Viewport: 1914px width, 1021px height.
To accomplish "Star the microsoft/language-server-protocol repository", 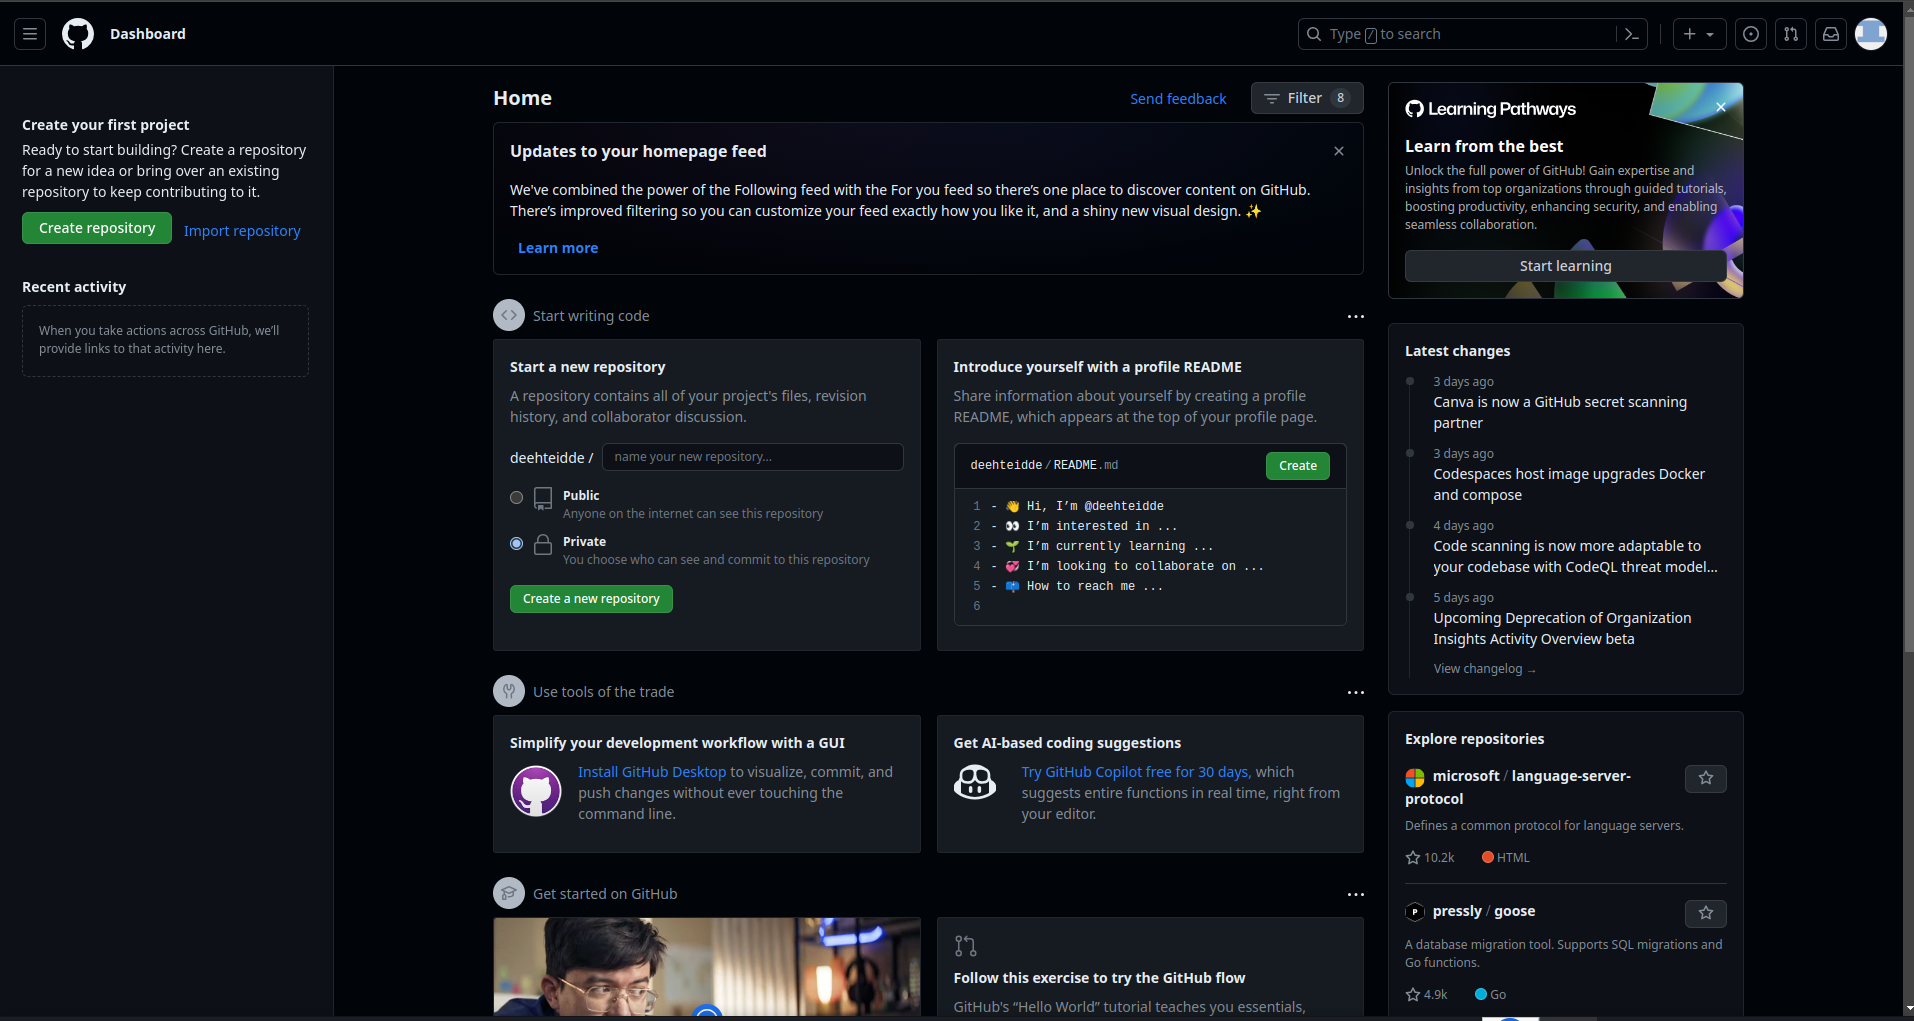I will click(x=1705, y=778).
